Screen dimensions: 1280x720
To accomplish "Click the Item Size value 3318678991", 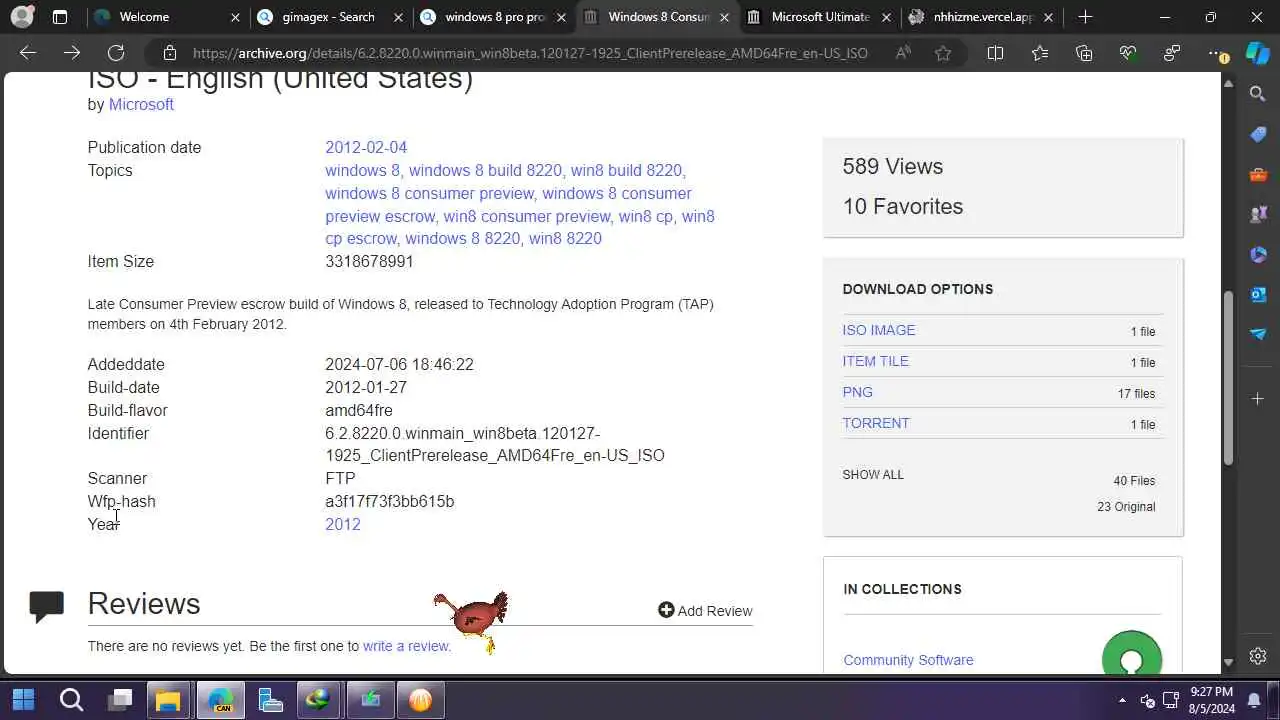I will tap(369, 261).
